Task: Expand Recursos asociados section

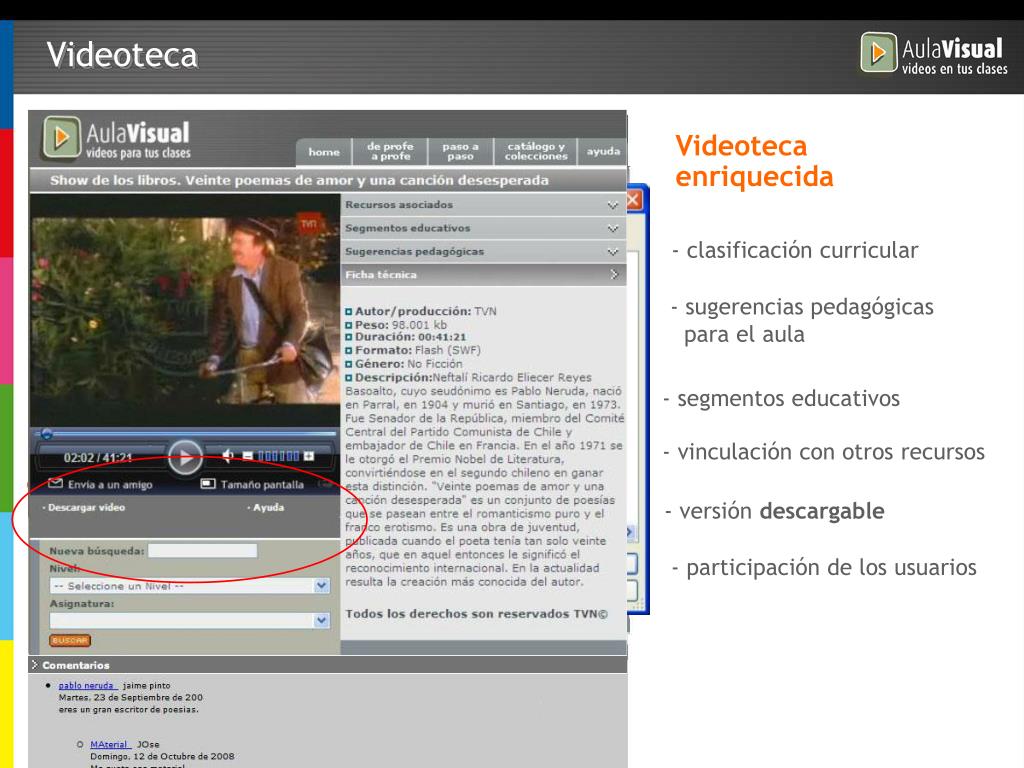Action: click(x=483, y=204)
